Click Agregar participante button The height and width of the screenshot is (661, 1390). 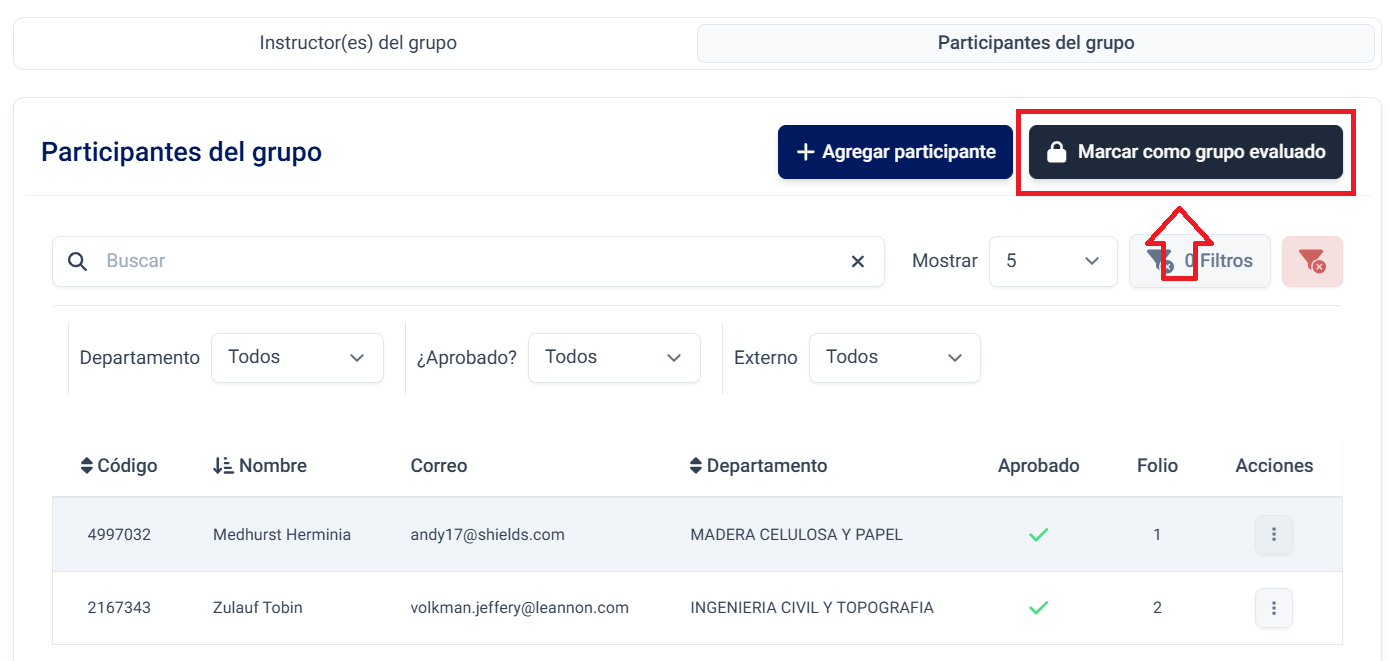point(895,152)
